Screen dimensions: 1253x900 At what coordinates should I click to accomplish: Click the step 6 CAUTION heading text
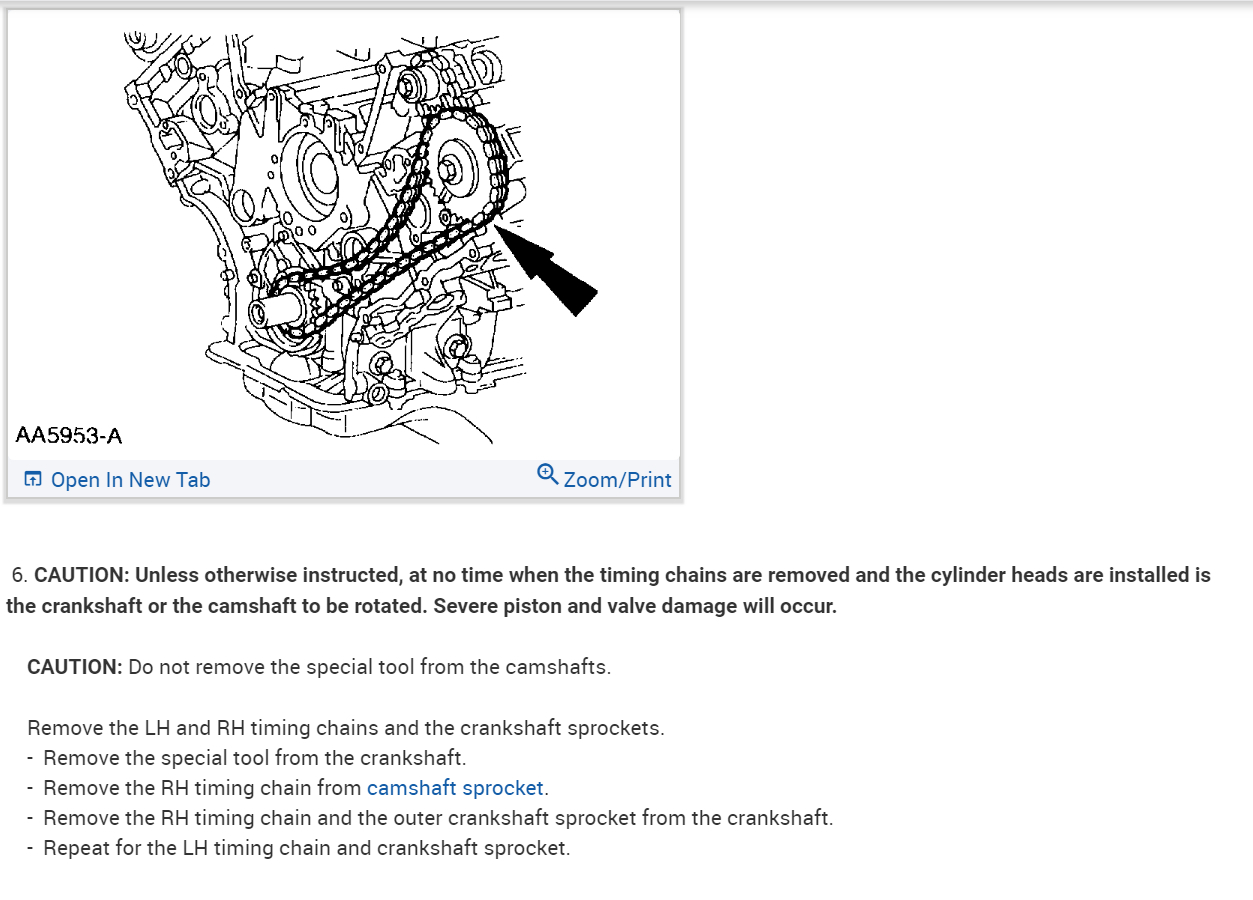[608, 591]
